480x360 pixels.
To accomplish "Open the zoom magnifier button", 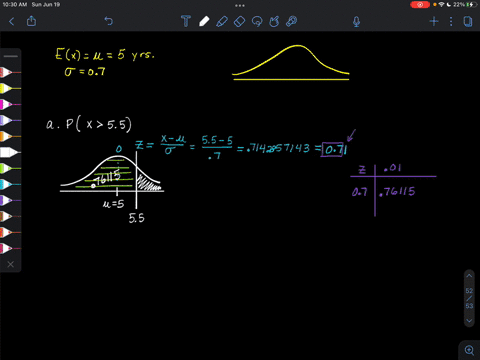I will coord(469,350).
